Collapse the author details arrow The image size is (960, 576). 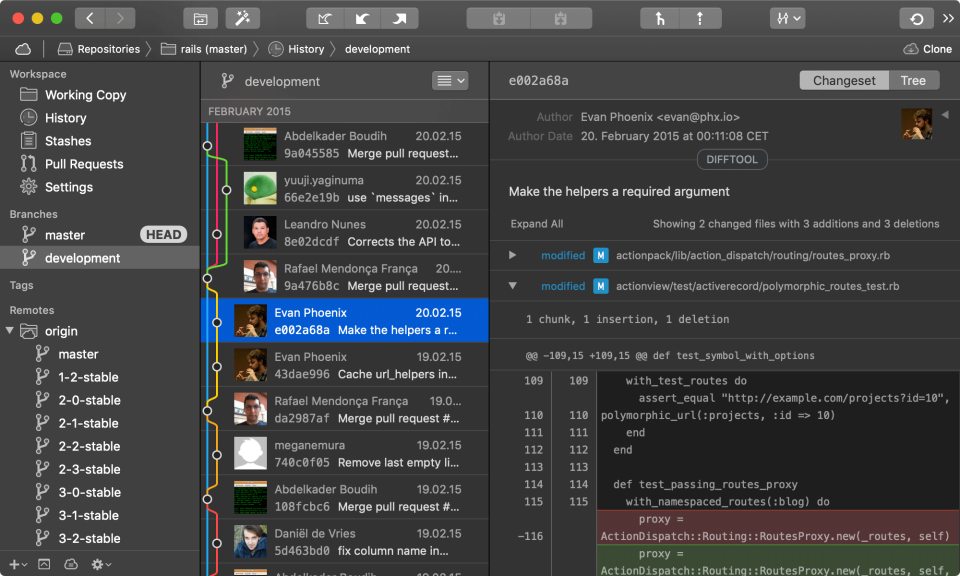coord(945,114)
